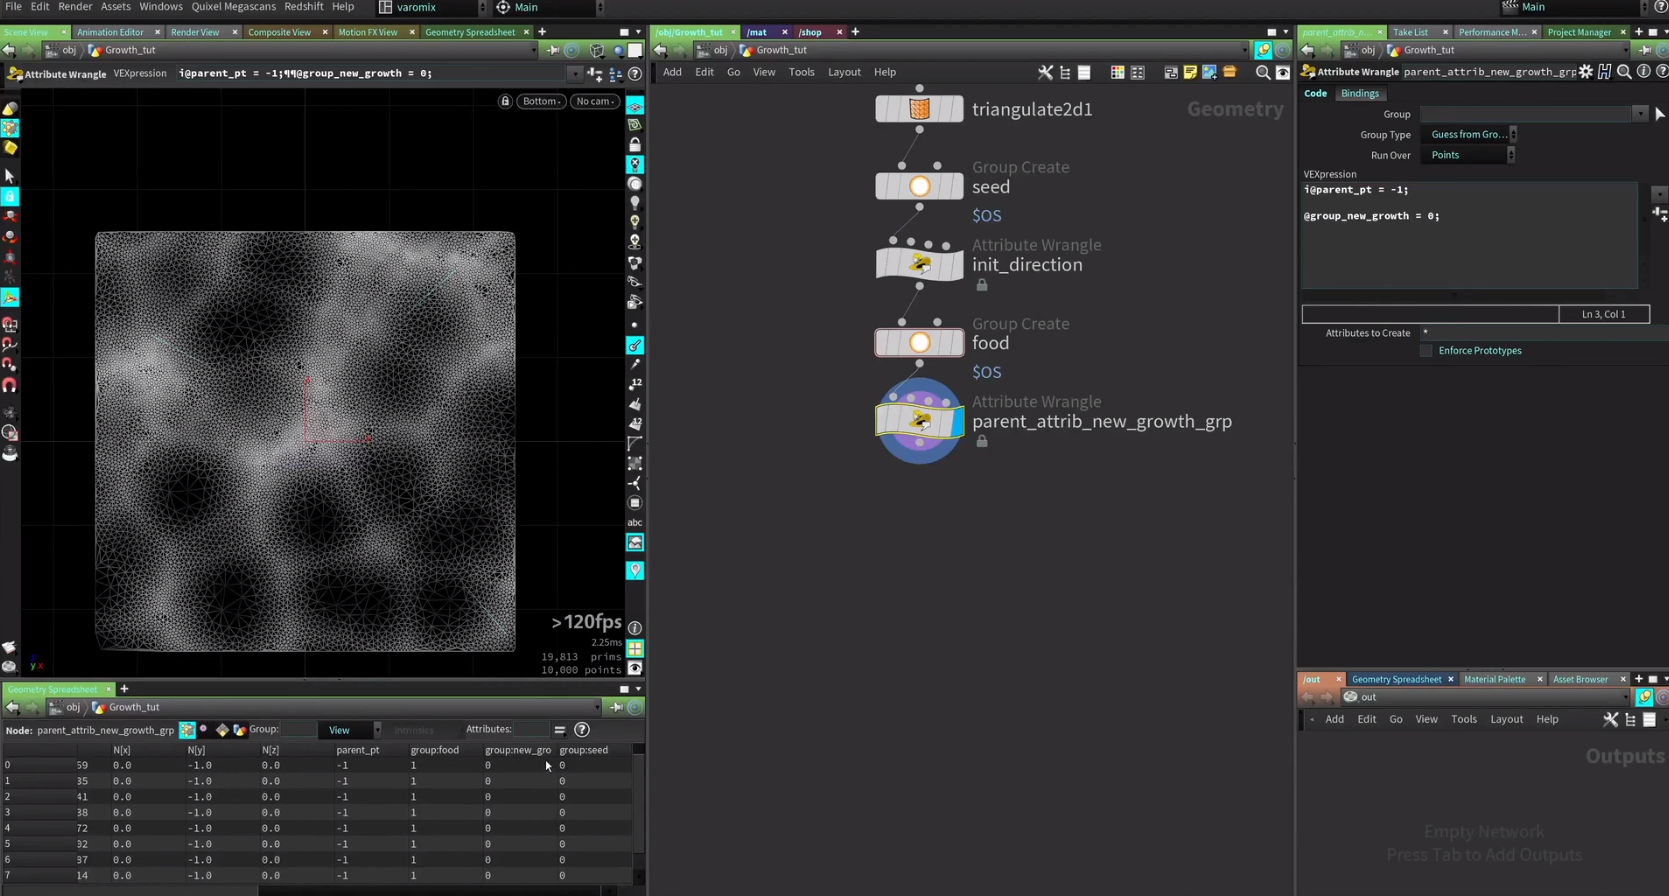Open the No cam camera button
The width and height of the screenshot is (1669, 896).
point(594,101)
